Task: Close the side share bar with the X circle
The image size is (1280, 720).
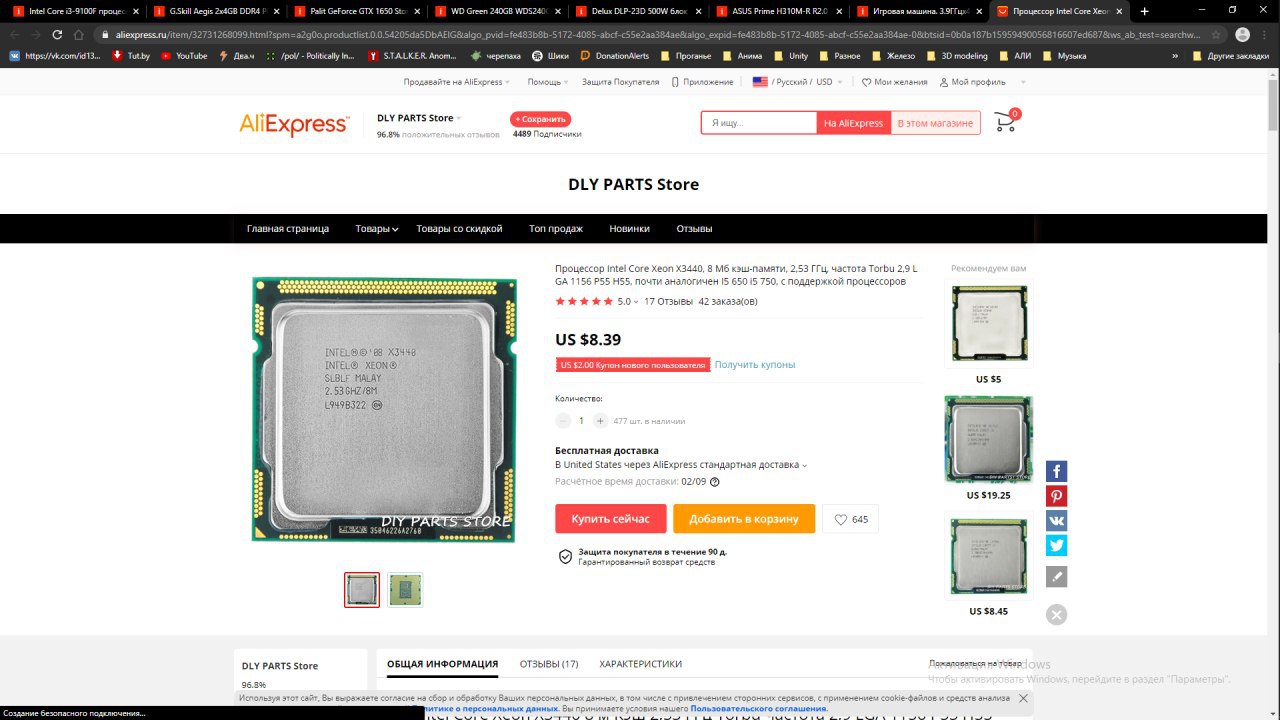Action: [1057, 615]
